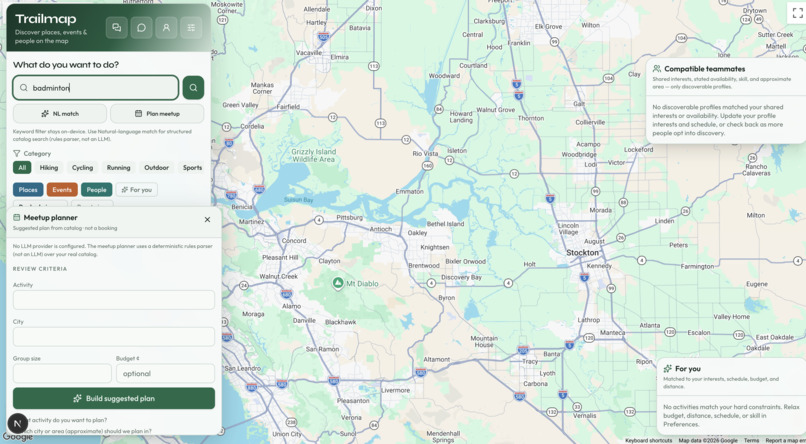Click the San Ramon map label
806x444 pixels.
point(322,349)
